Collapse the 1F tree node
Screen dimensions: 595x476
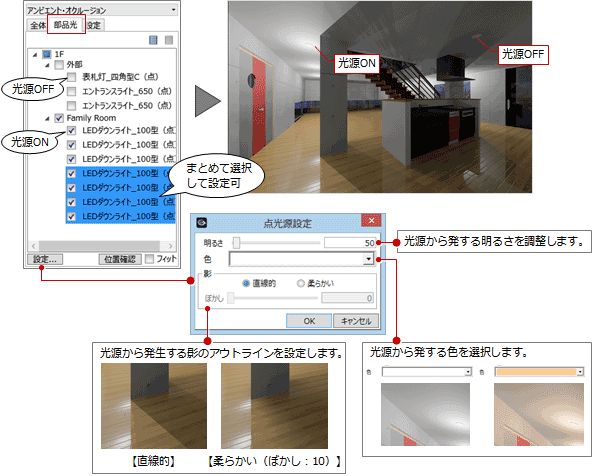[35, 55]
